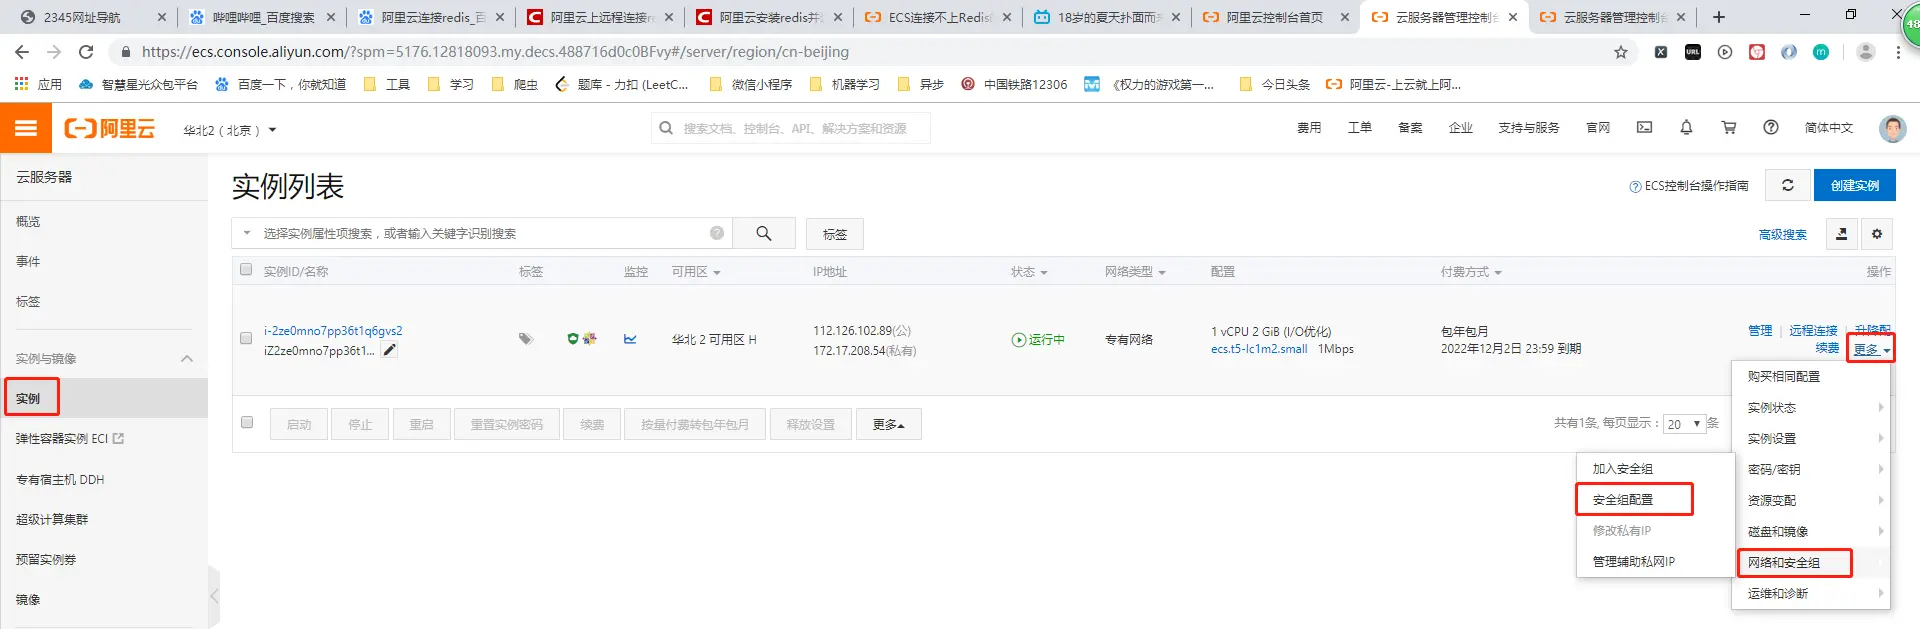
Task: Open the shopping cart icon
Action: pos(1728,127)
